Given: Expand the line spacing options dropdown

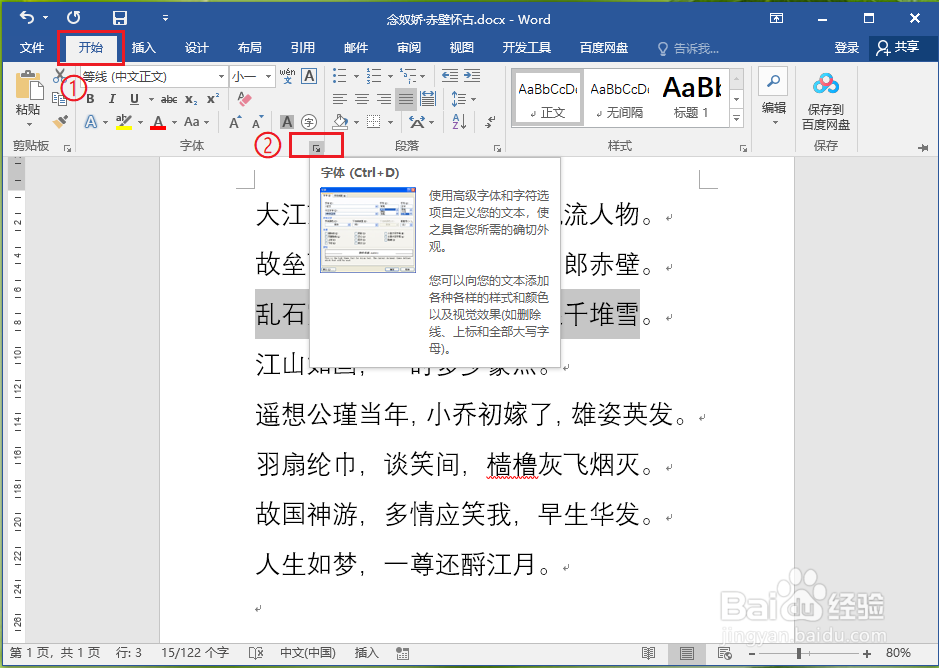Looking at the screenshot, I should (473, 99).
